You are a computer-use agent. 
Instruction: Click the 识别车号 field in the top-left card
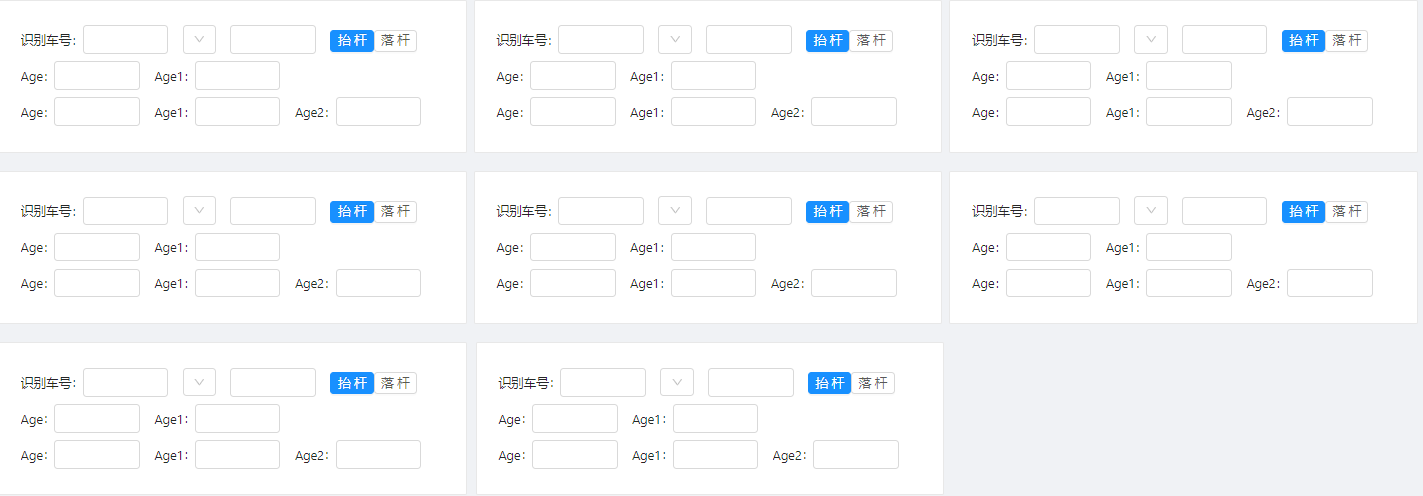coord(126,40)
